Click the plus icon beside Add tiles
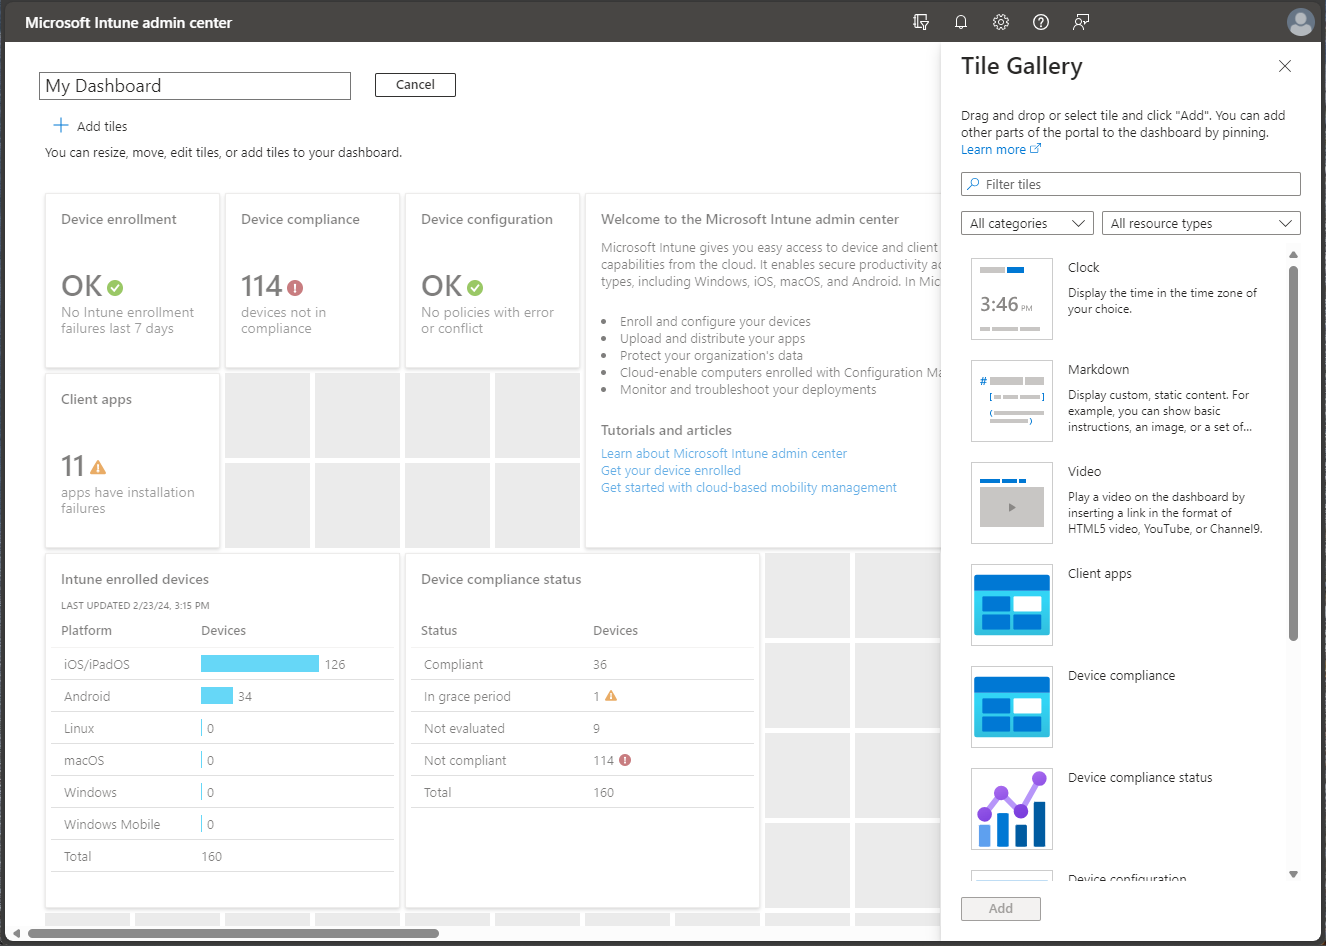Viewport: 1326px width, 946px height. click(61, 125)
